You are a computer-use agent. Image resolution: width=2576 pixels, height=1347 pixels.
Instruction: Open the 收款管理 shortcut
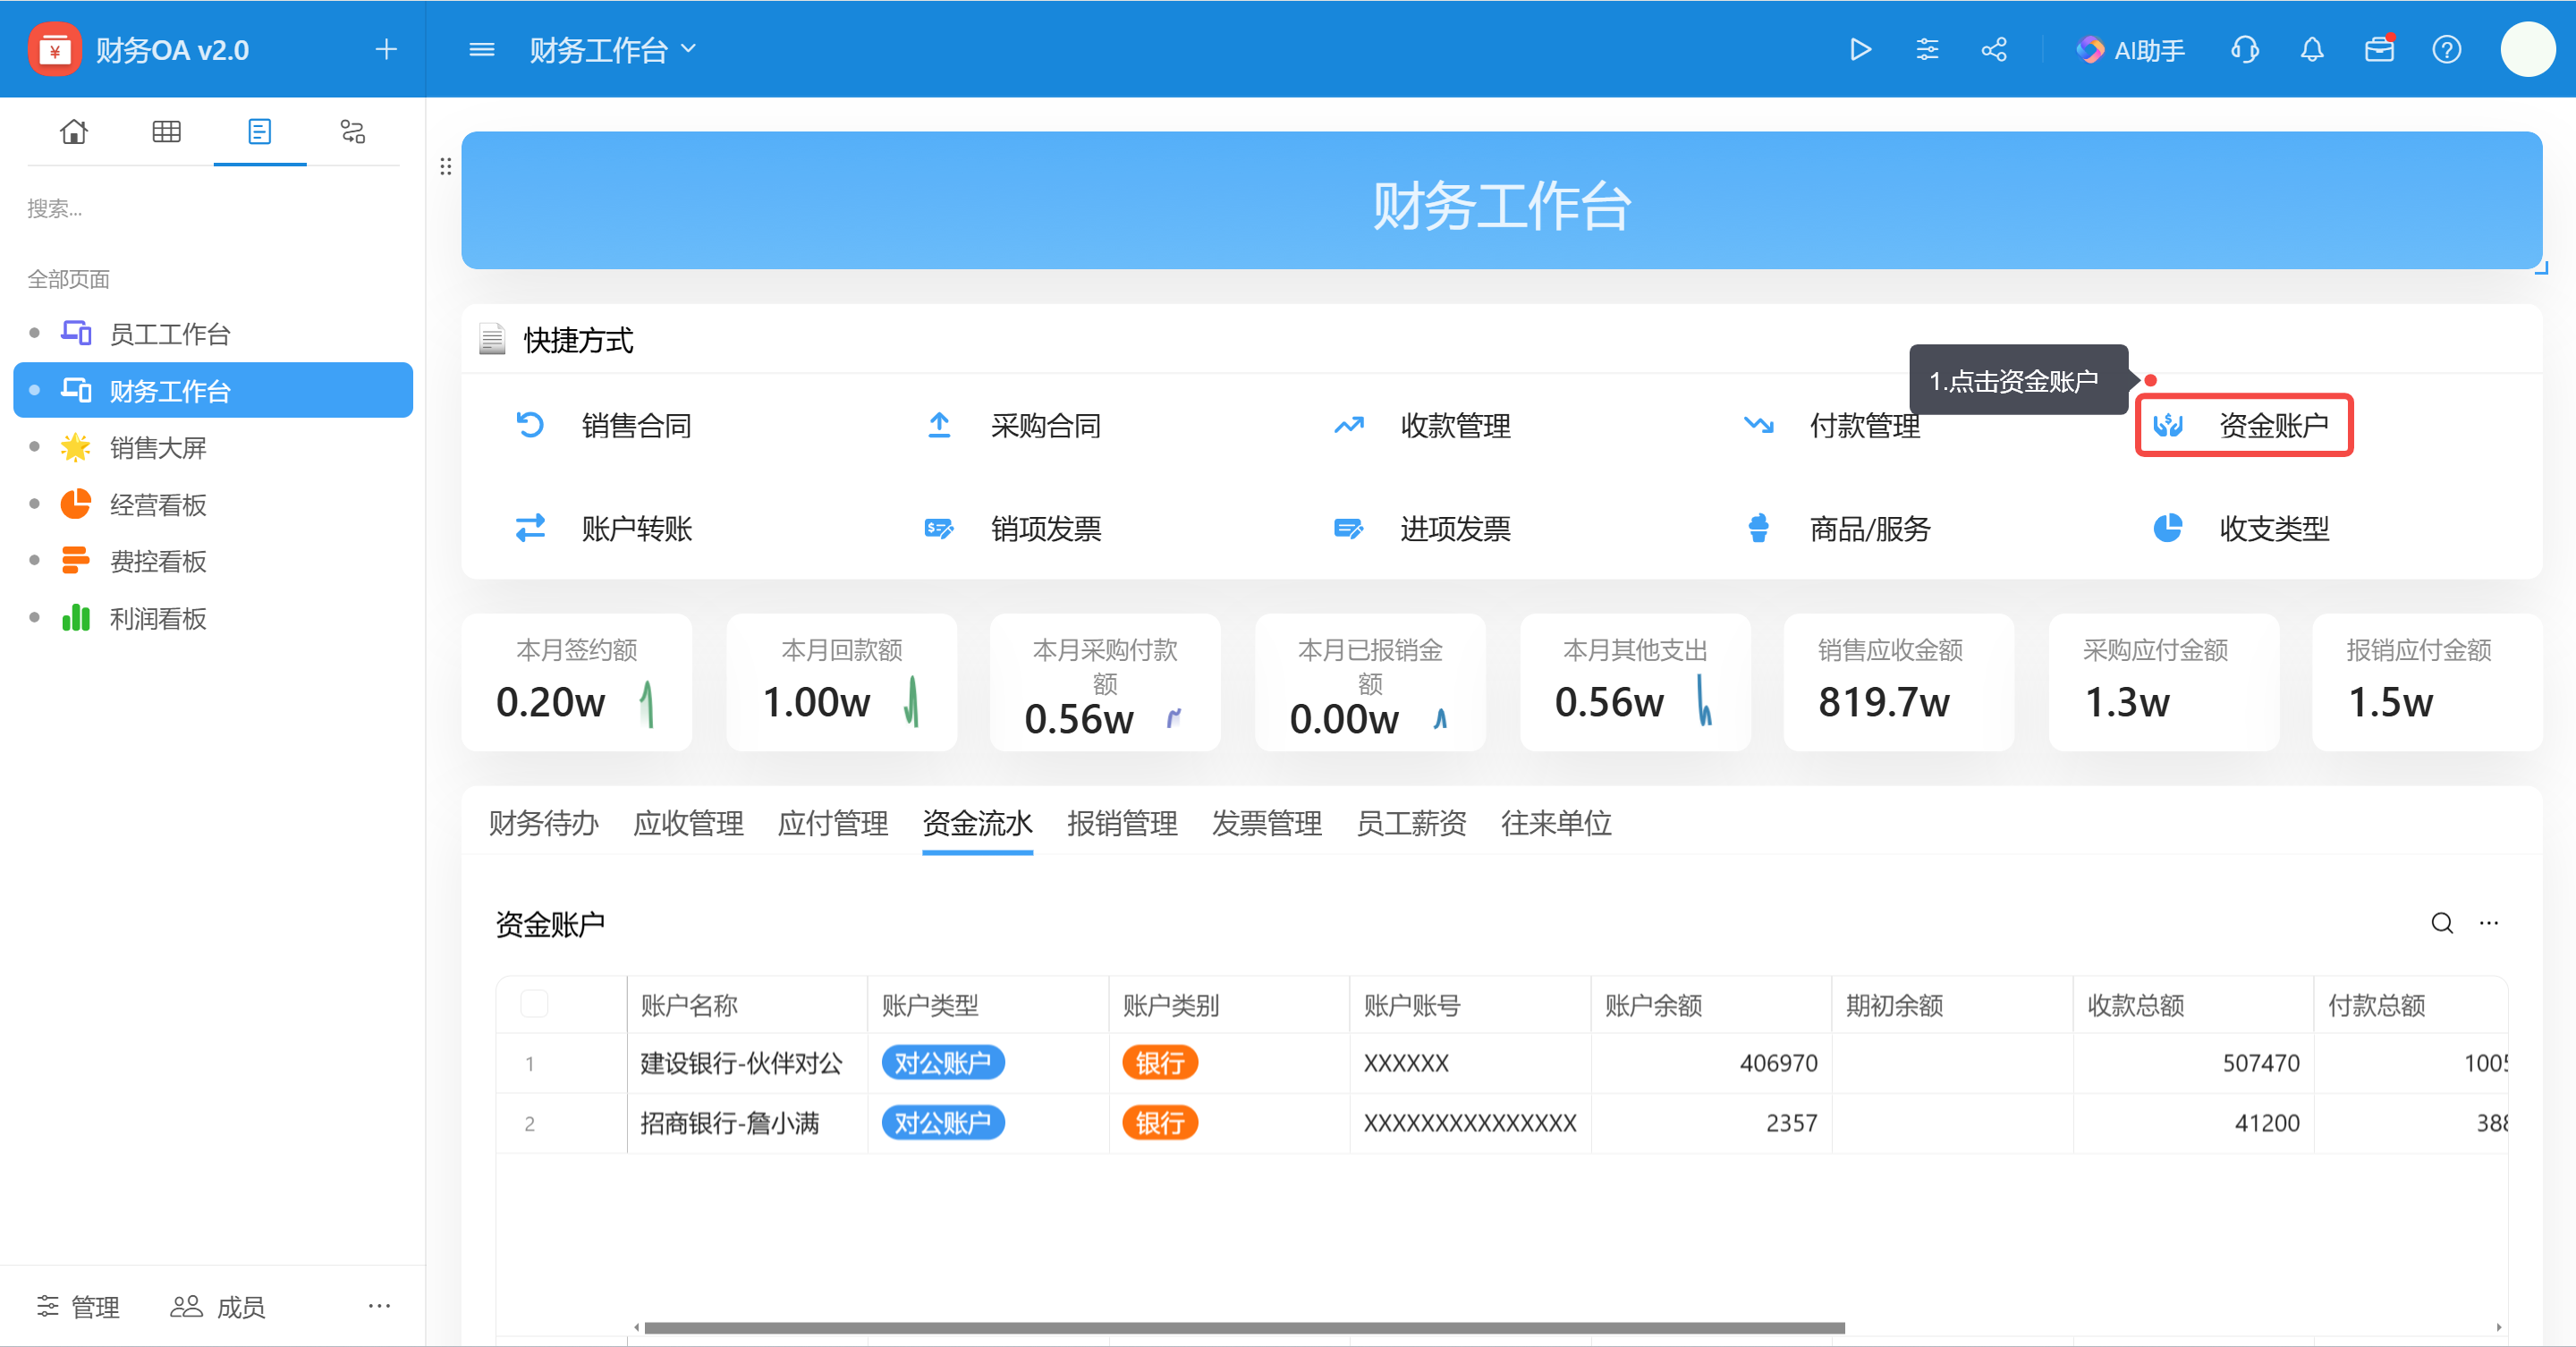pos(1422,425)
